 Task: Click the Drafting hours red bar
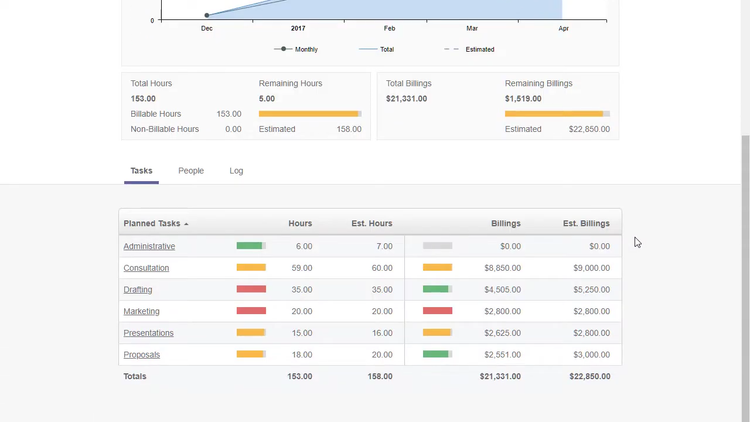pyautogui.click(x=251, y=289)
